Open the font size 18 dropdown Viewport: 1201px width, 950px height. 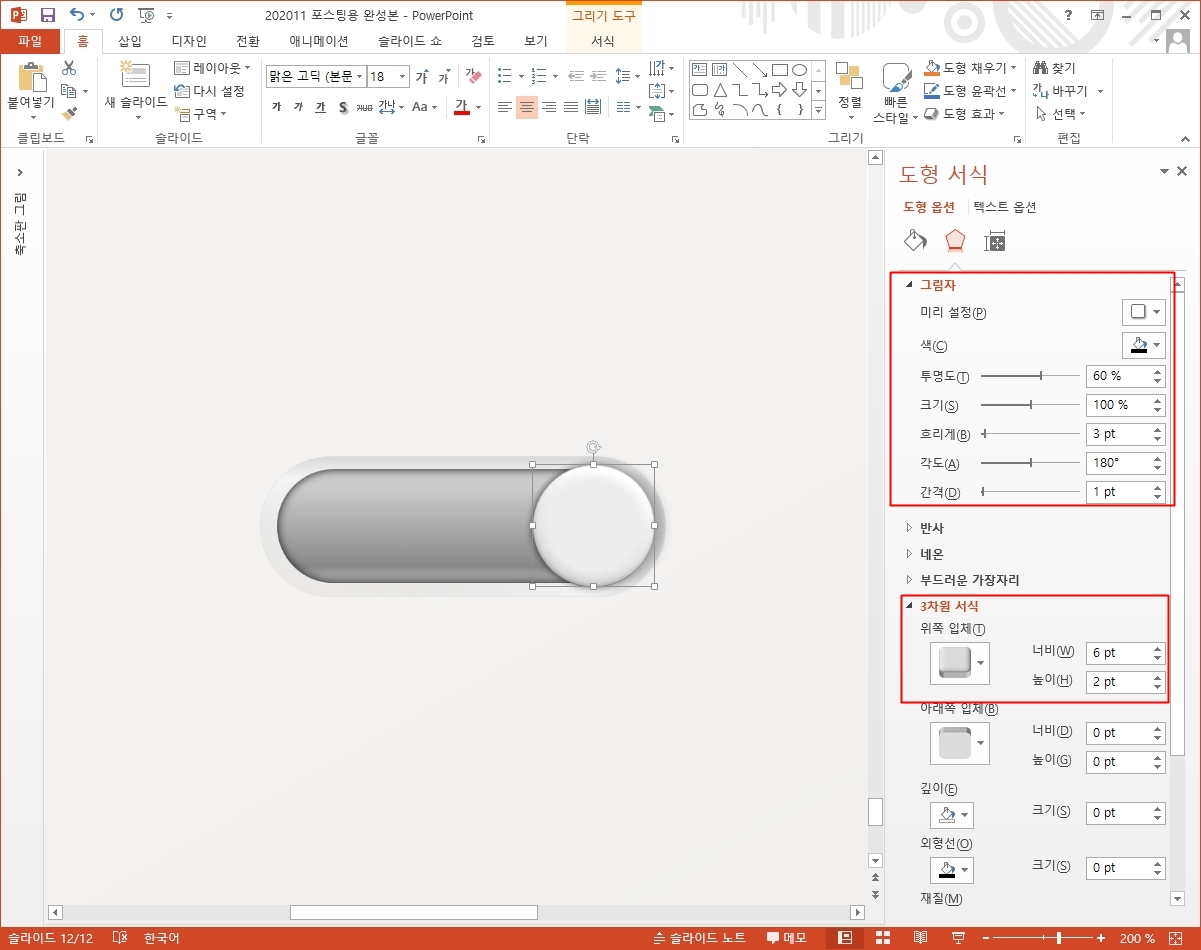pyautogui.click(x=403, y=77)
